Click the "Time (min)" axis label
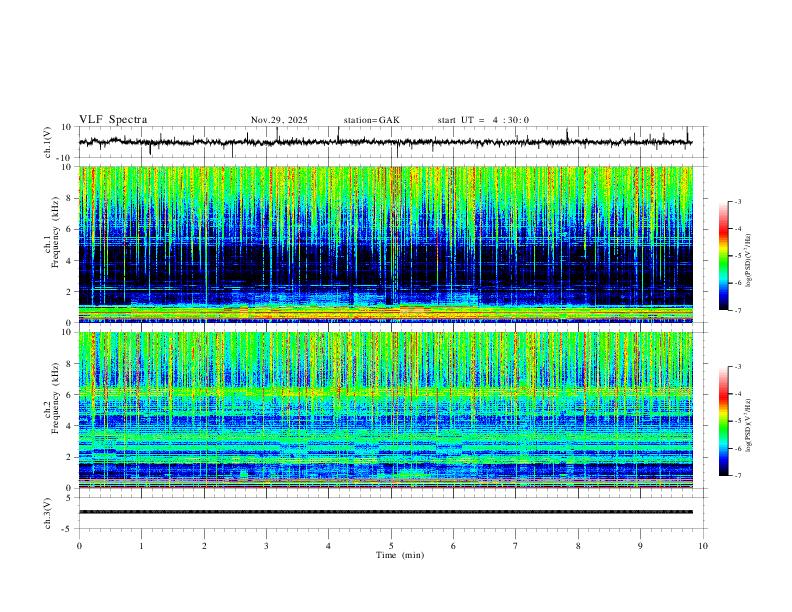 coord(400,555)
